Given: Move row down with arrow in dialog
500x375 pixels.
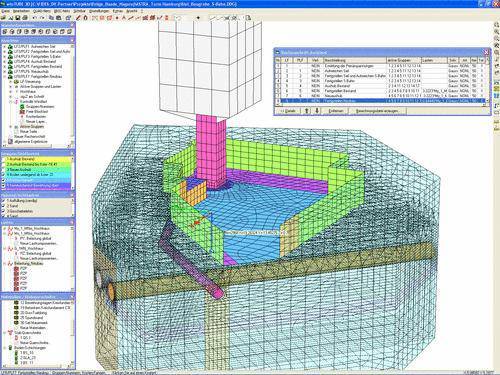Looking at the screenshot, I should point(317,111).
